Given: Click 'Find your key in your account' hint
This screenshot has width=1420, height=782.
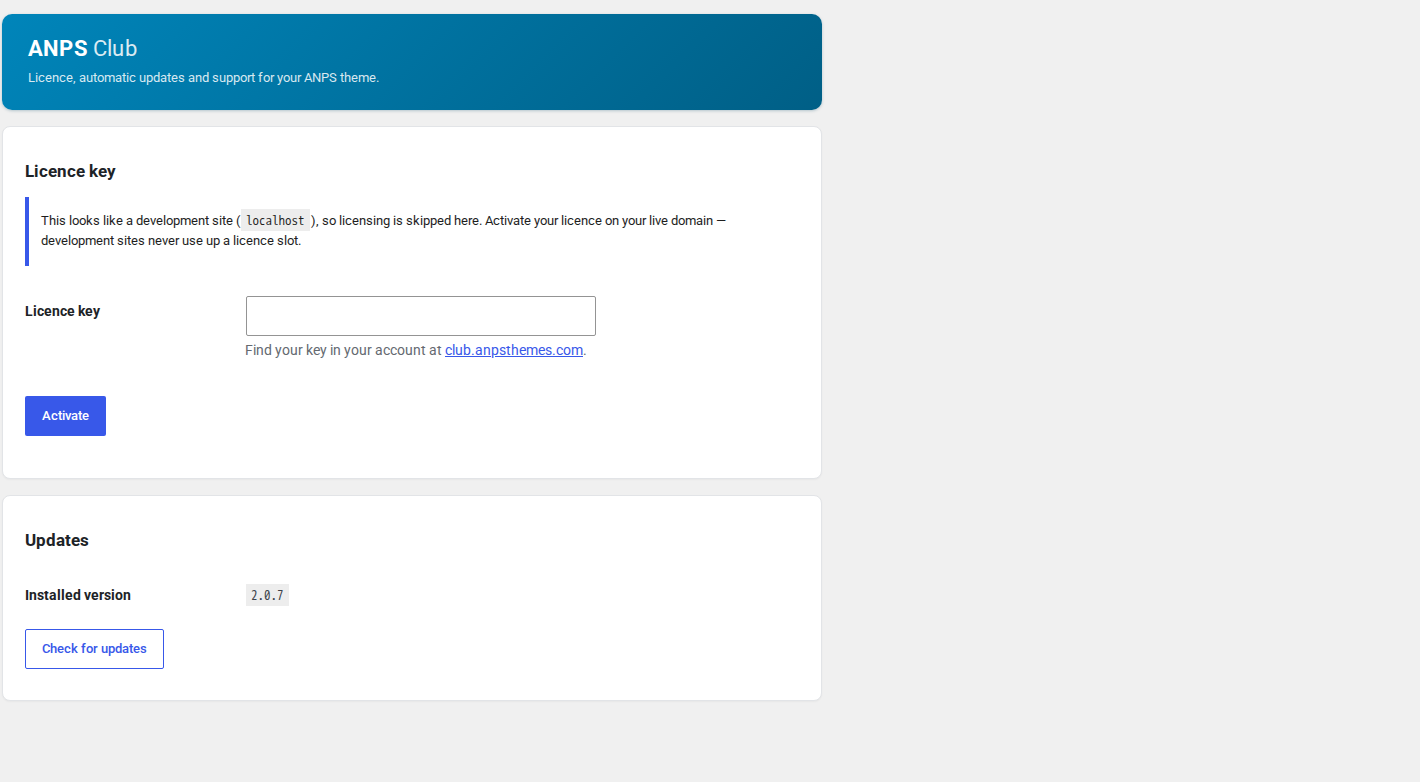Looking at the screenshot, I should 415,350.
